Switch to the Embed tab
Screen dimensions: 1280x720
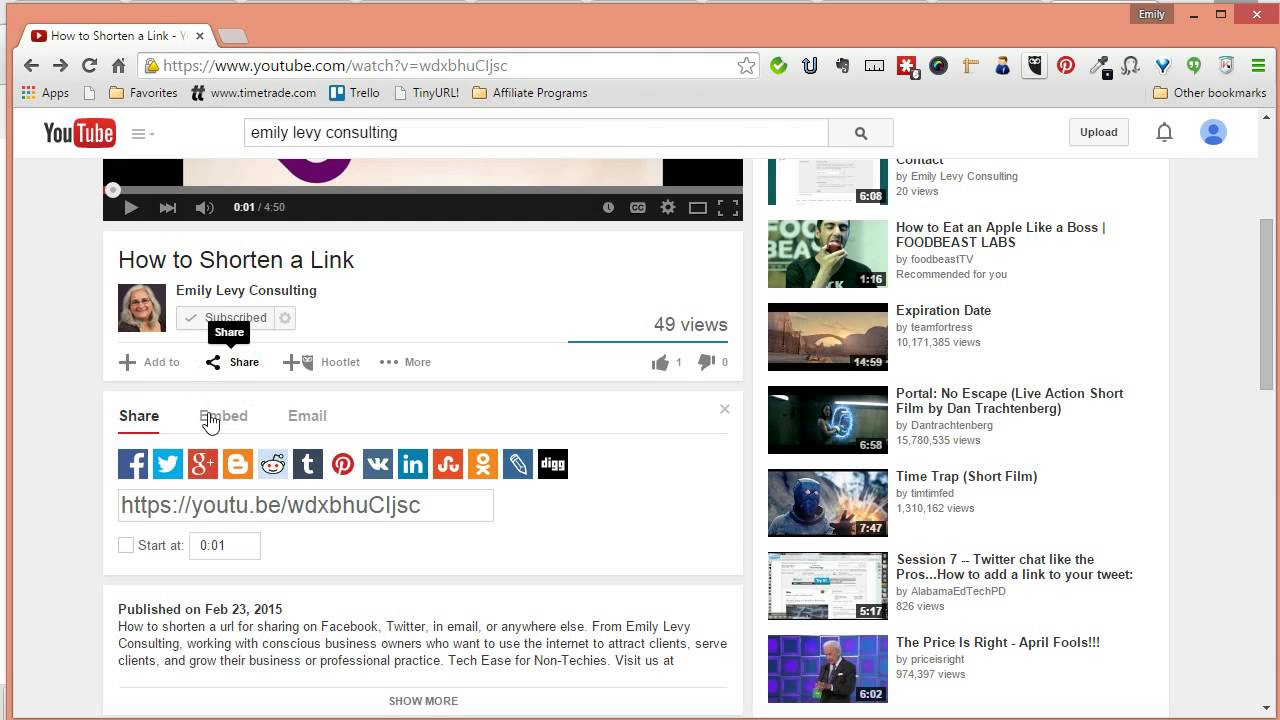coord(223,416)
